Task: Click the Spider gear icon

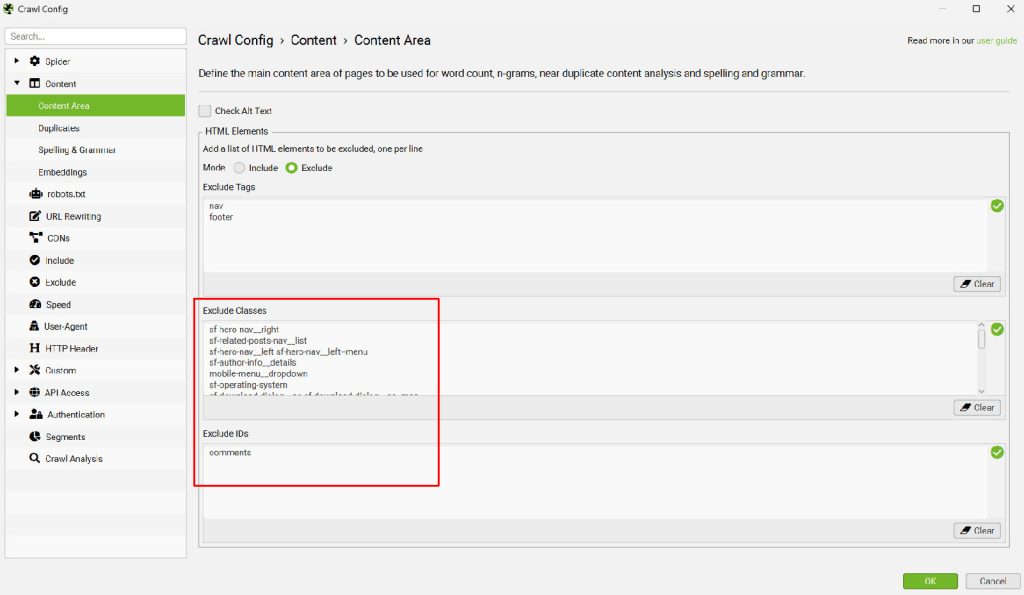Action: [35, 61]
